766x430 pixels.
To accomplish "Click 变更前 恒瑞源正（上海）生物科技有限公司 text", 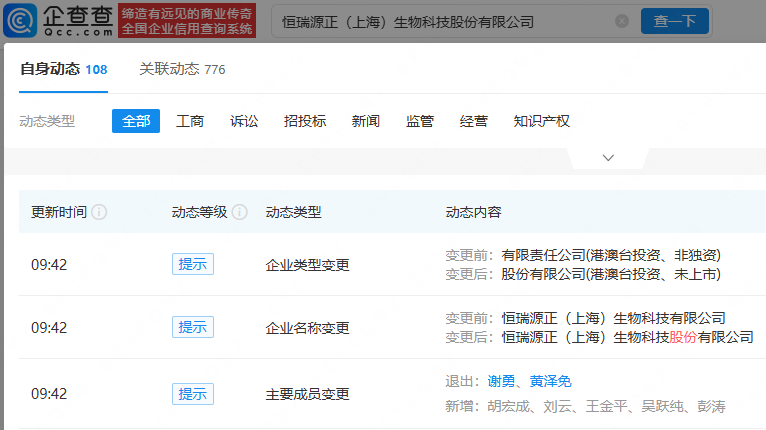I will pos(585,318).
